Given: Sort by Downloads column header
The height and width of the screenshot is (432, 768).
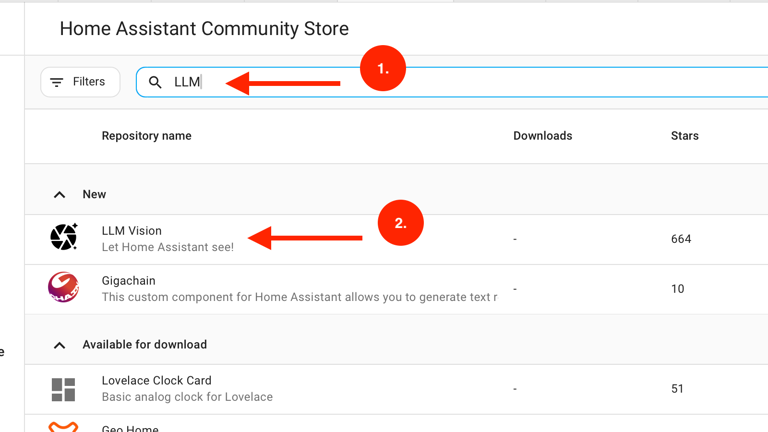Looking at the screenshot, I should (542, 136).
